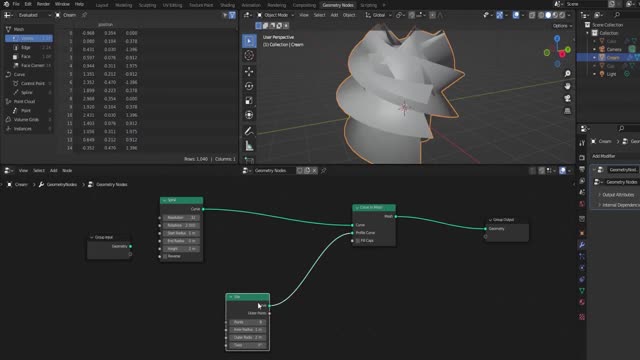
Task: Collapse the Star node
Action: pyautogui.click(x=231, y=297)
